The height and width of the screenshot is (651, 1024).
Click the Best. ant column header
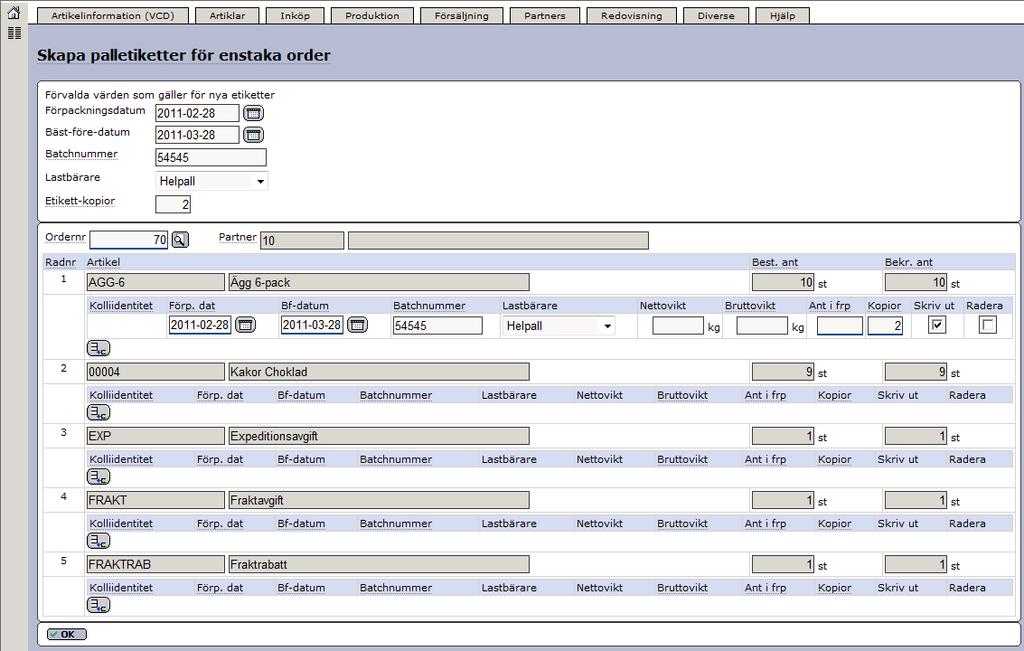tap(775, 262)
